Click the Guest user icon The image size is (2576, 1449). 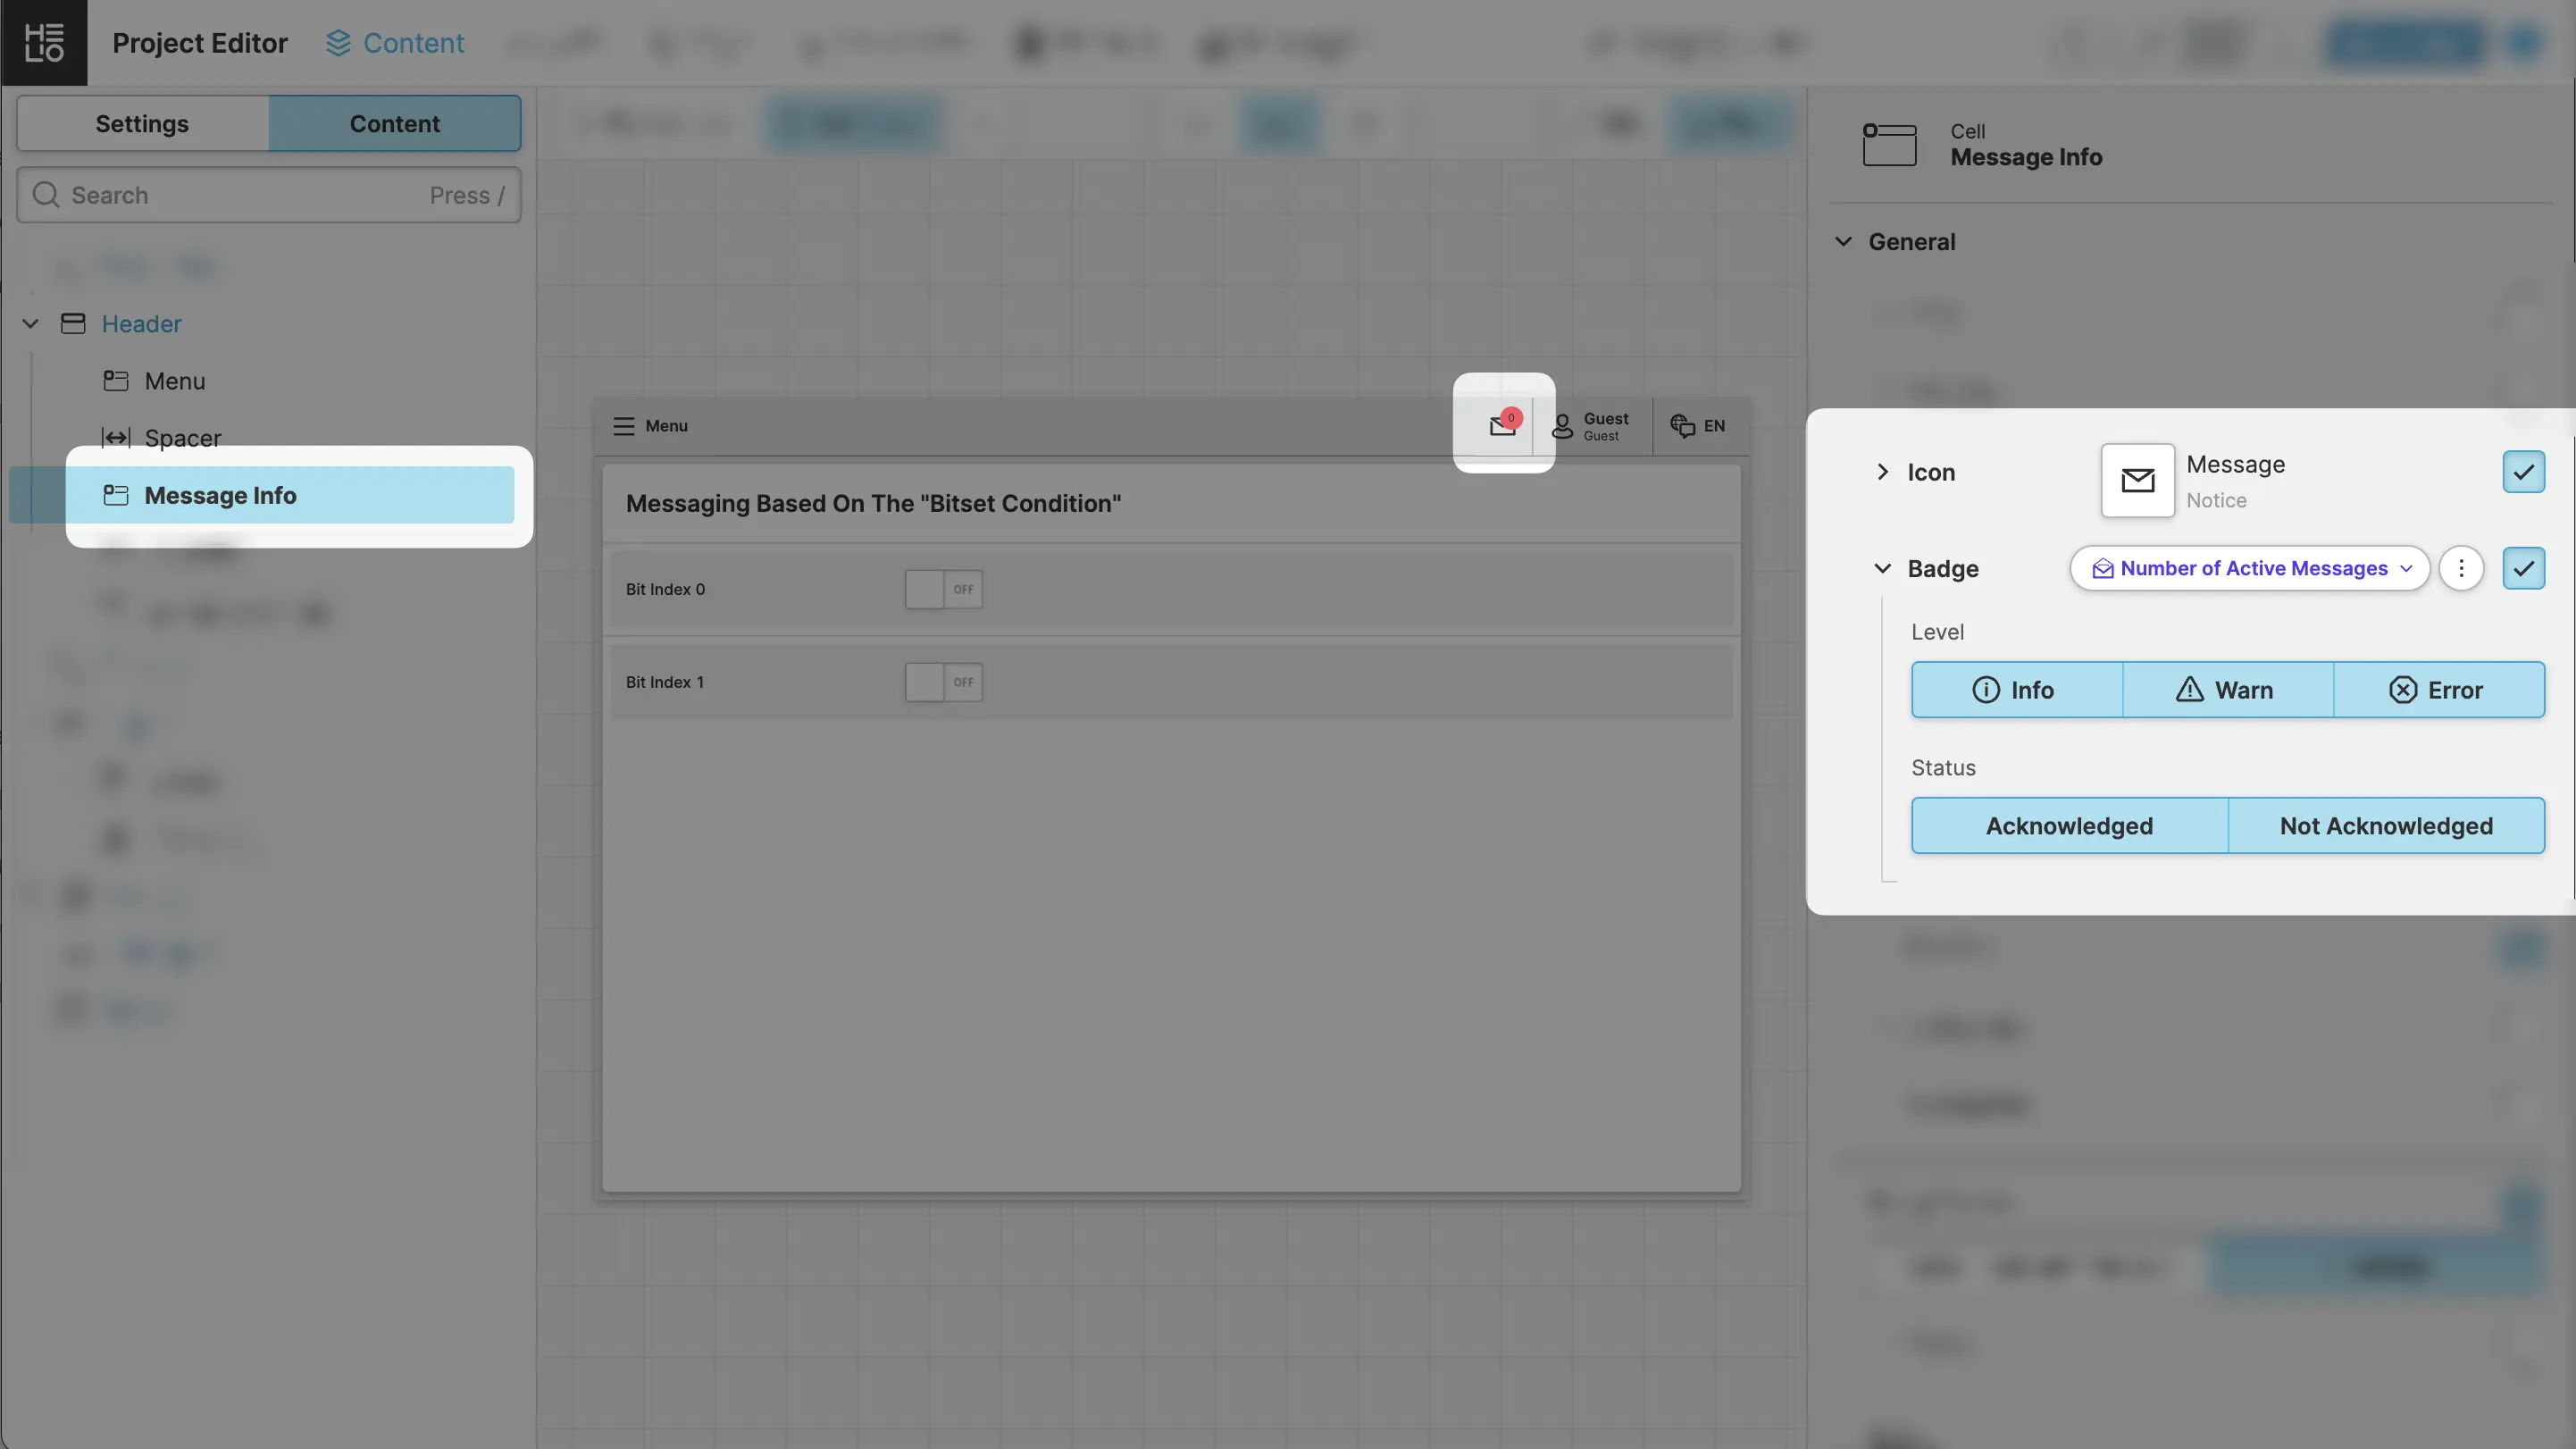pyautogui.click(x=1562, y=427)
